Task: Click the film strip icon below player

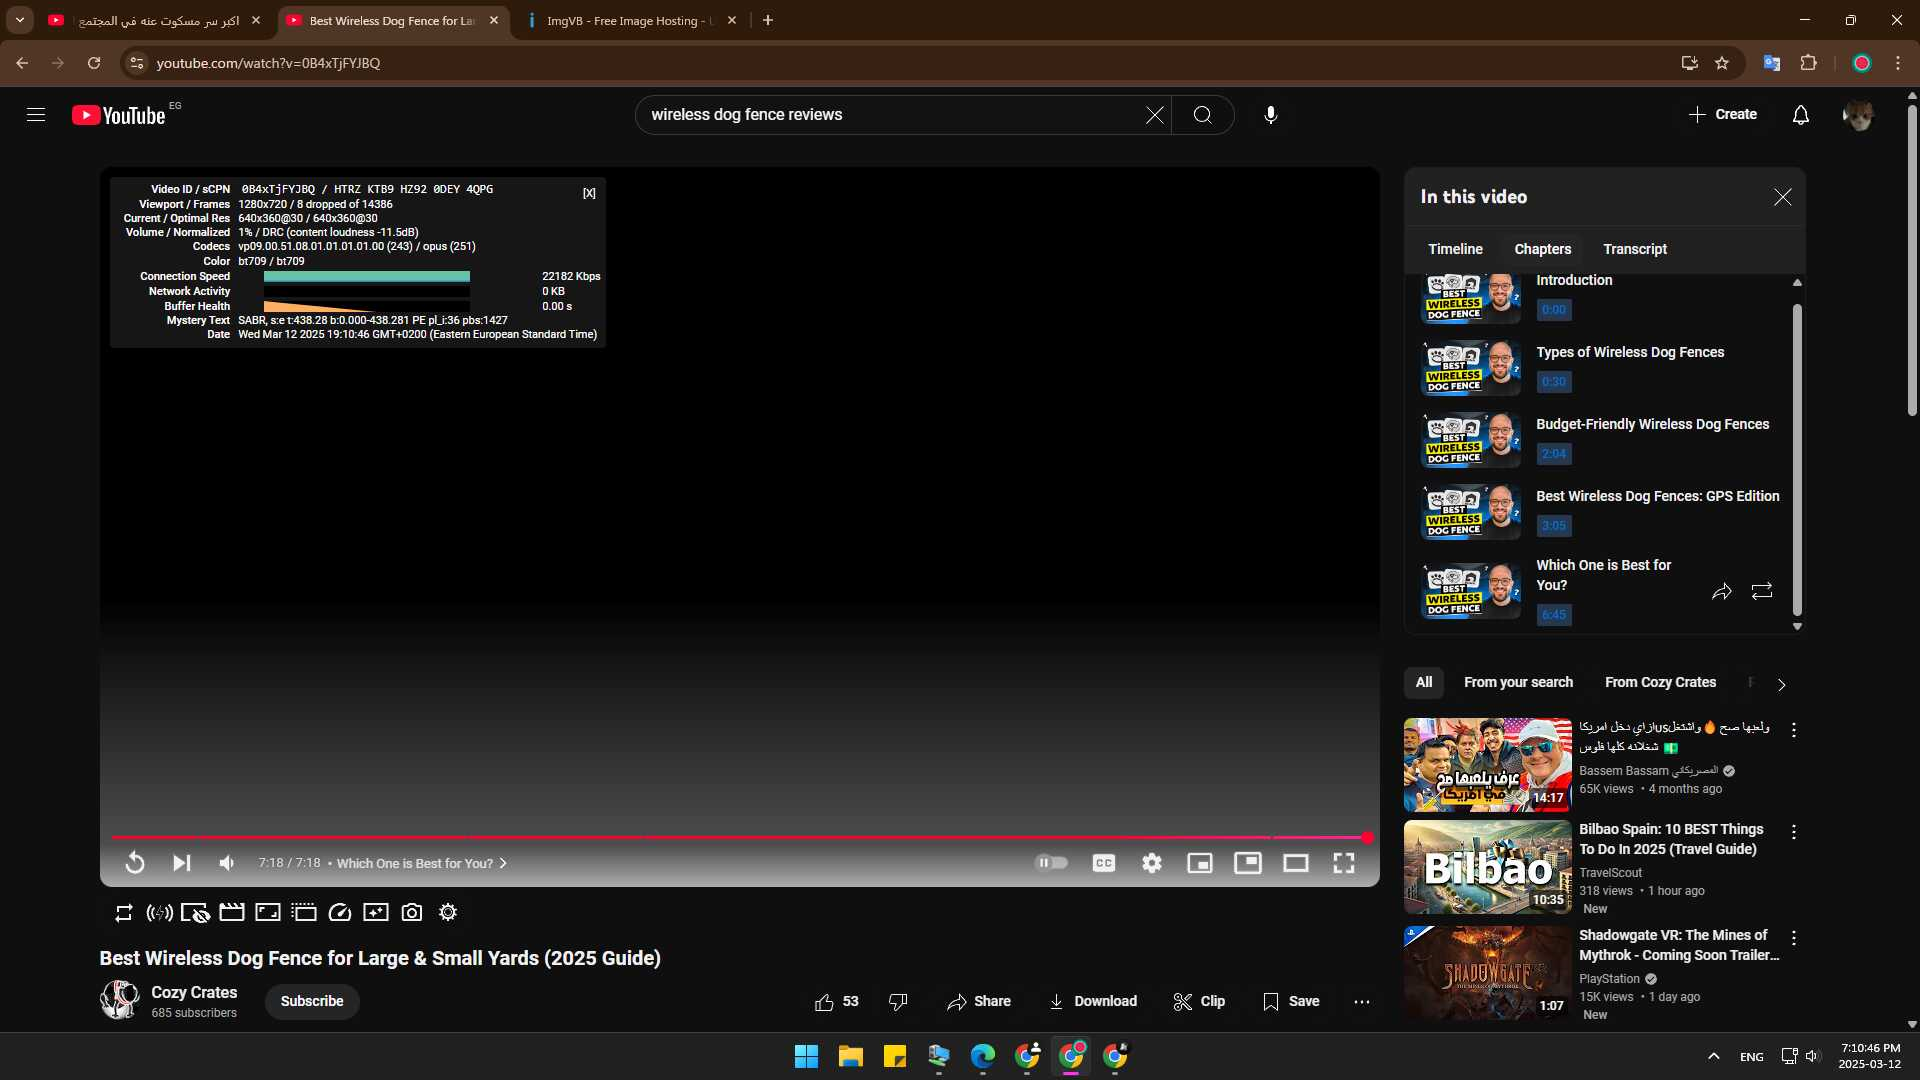Action: [x=231, y=912]
